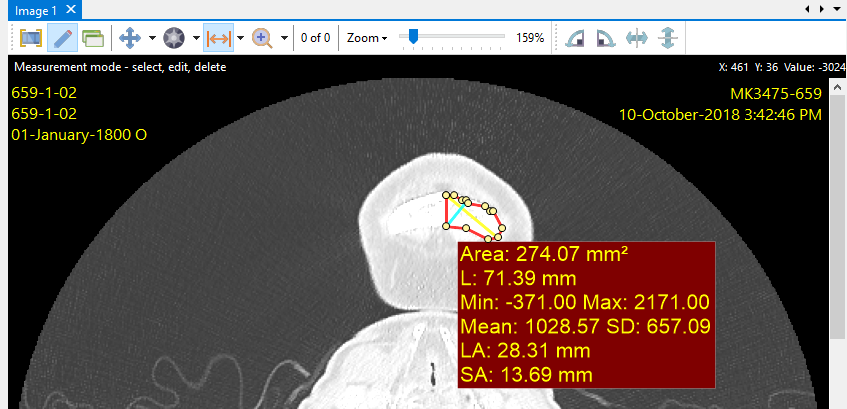Open the magnifier tool dropdown arrow
847x409 pixels.
tap(284, 38)
